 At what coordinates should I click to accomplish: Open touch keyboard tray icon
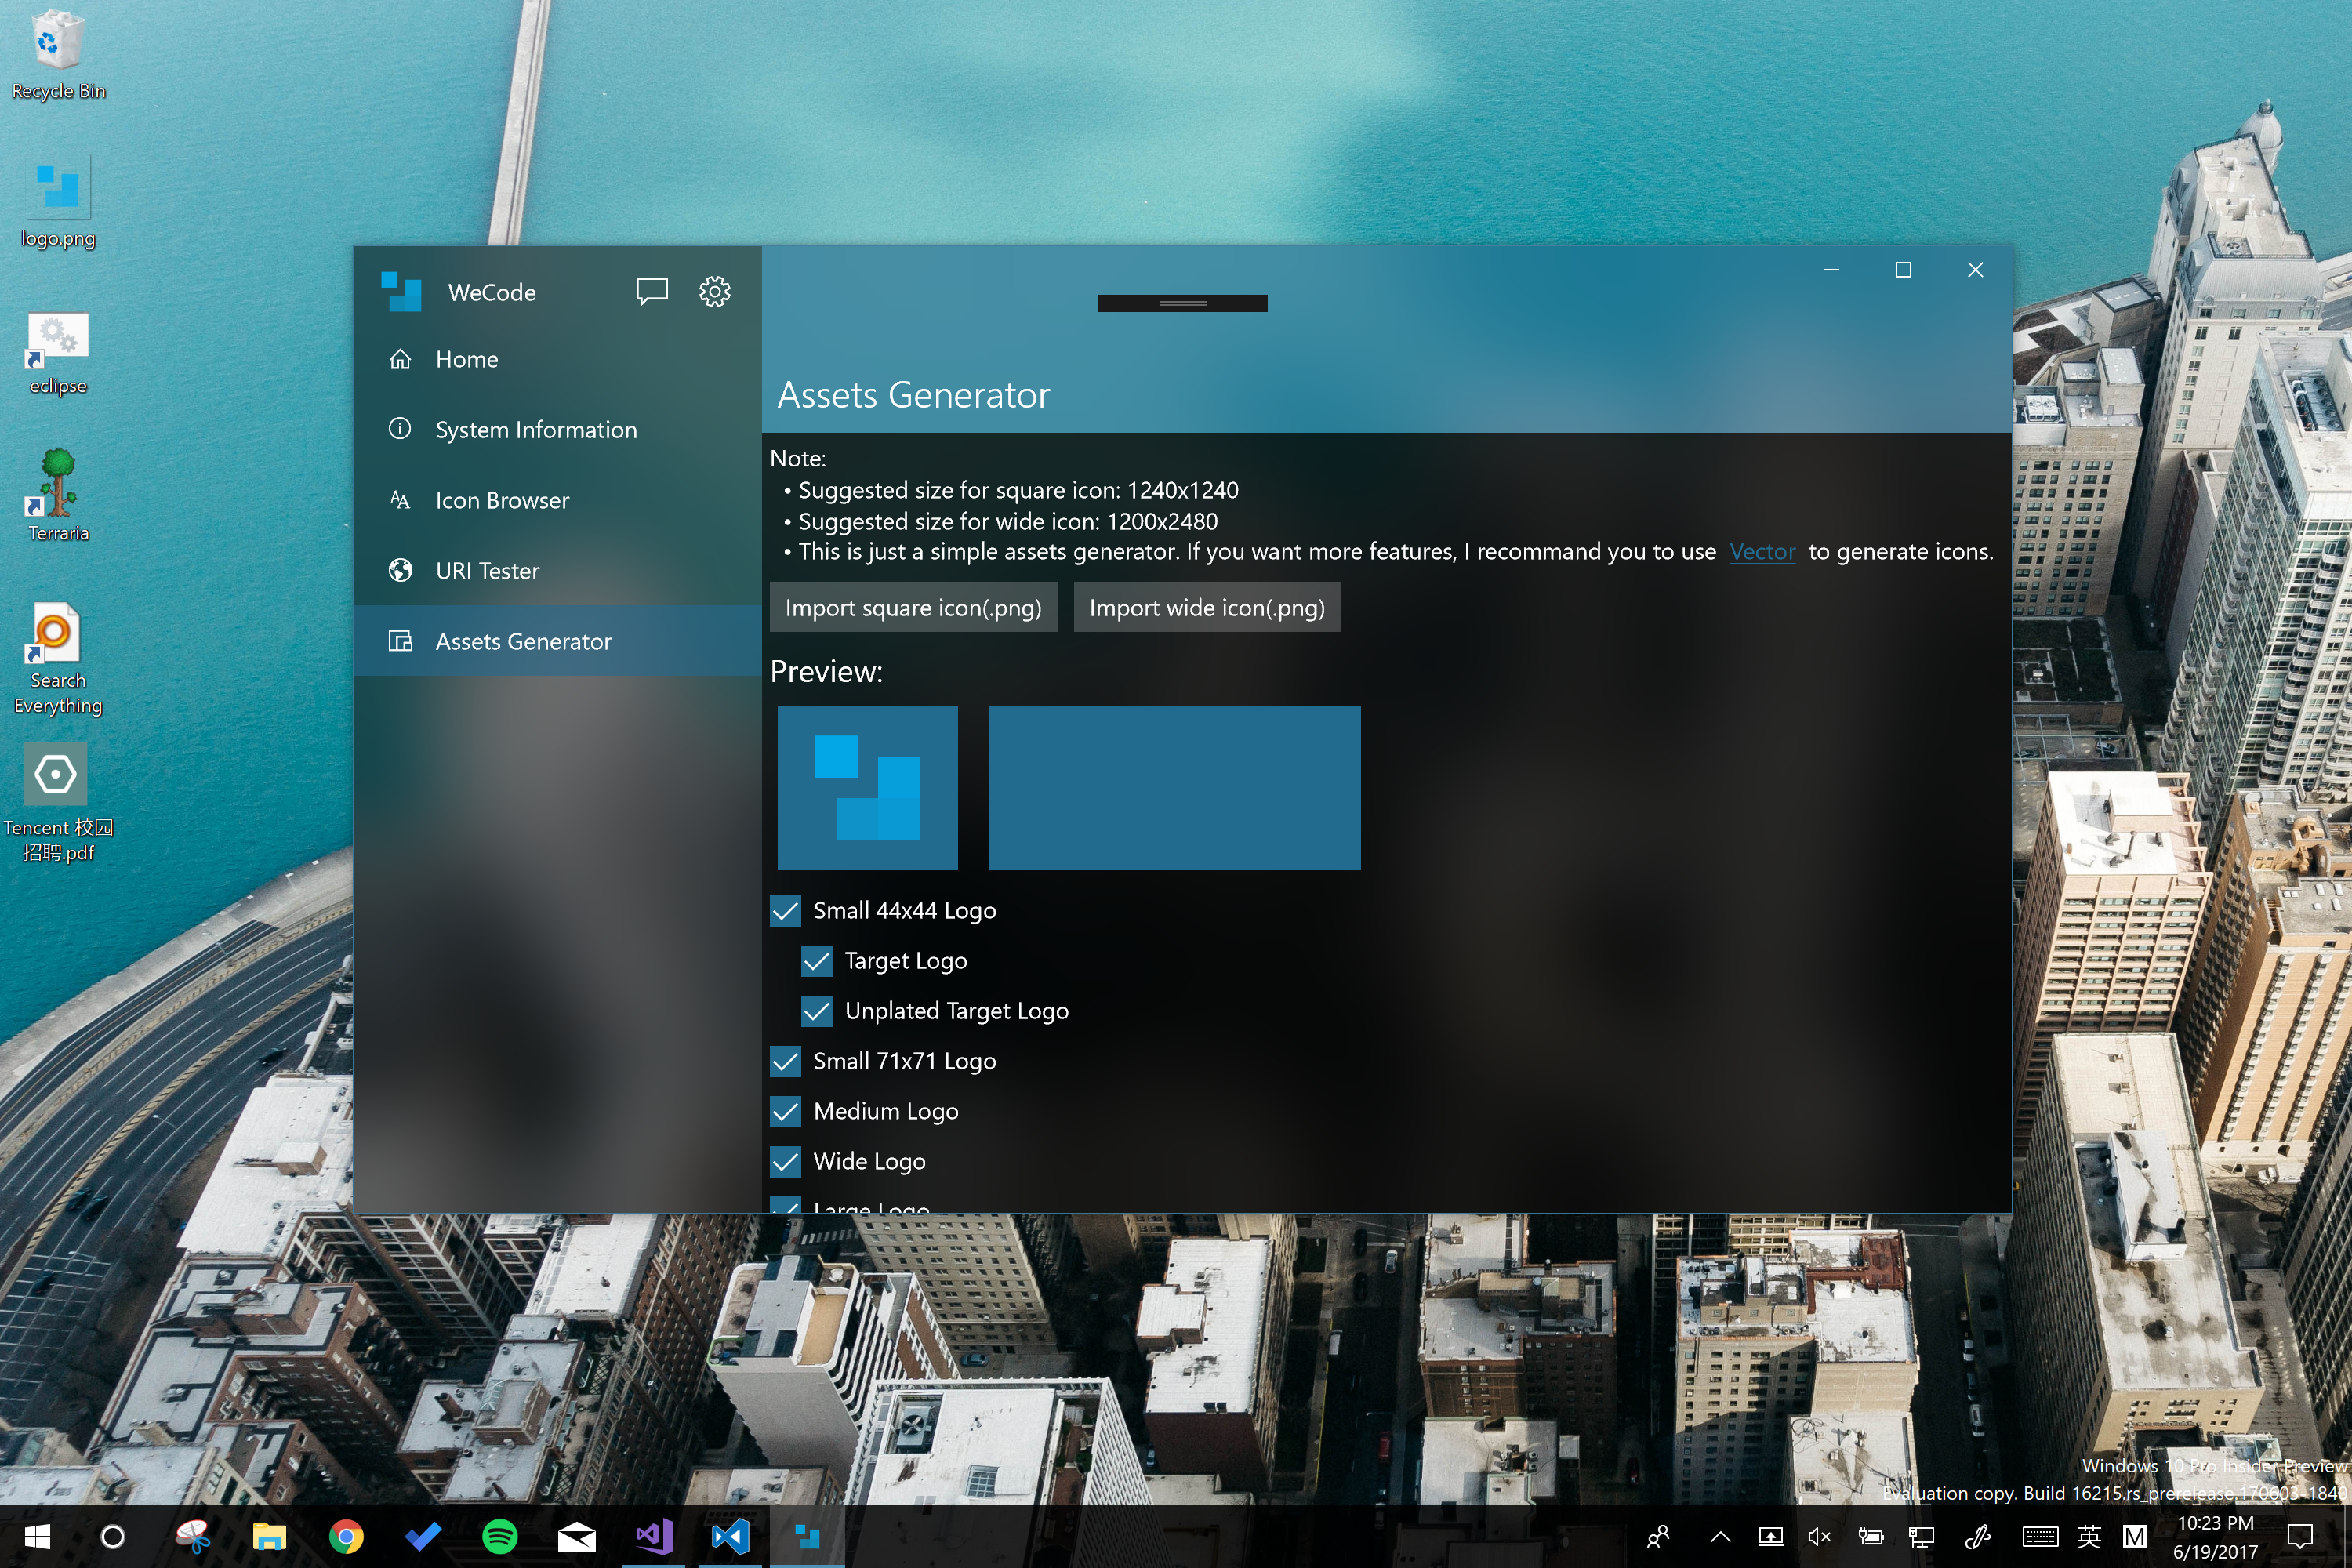(2039, 1536)
